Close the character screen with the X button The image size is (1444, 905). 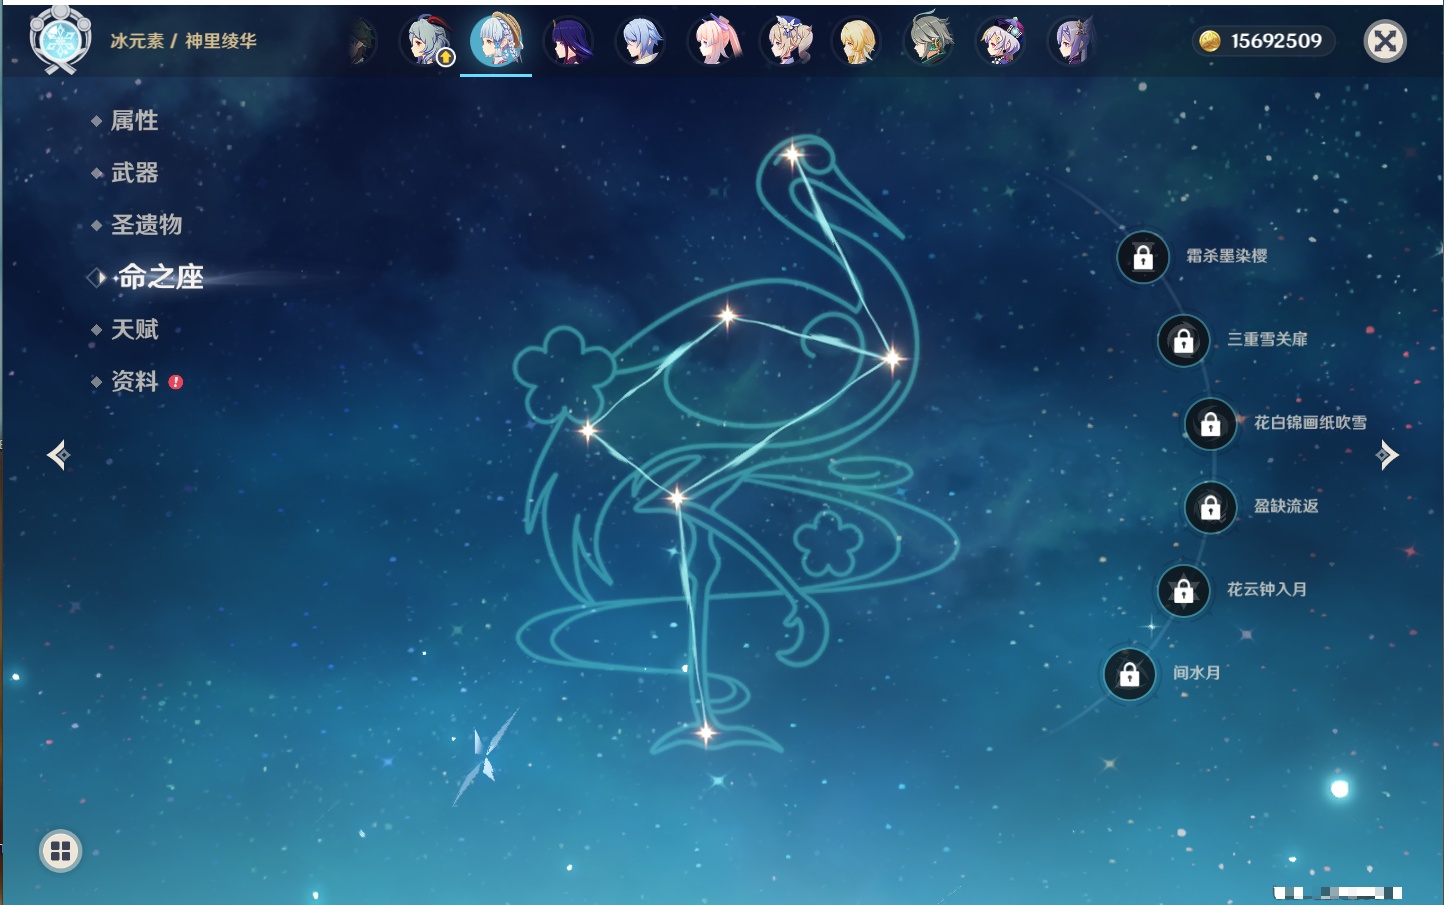tap(1385, 41)
